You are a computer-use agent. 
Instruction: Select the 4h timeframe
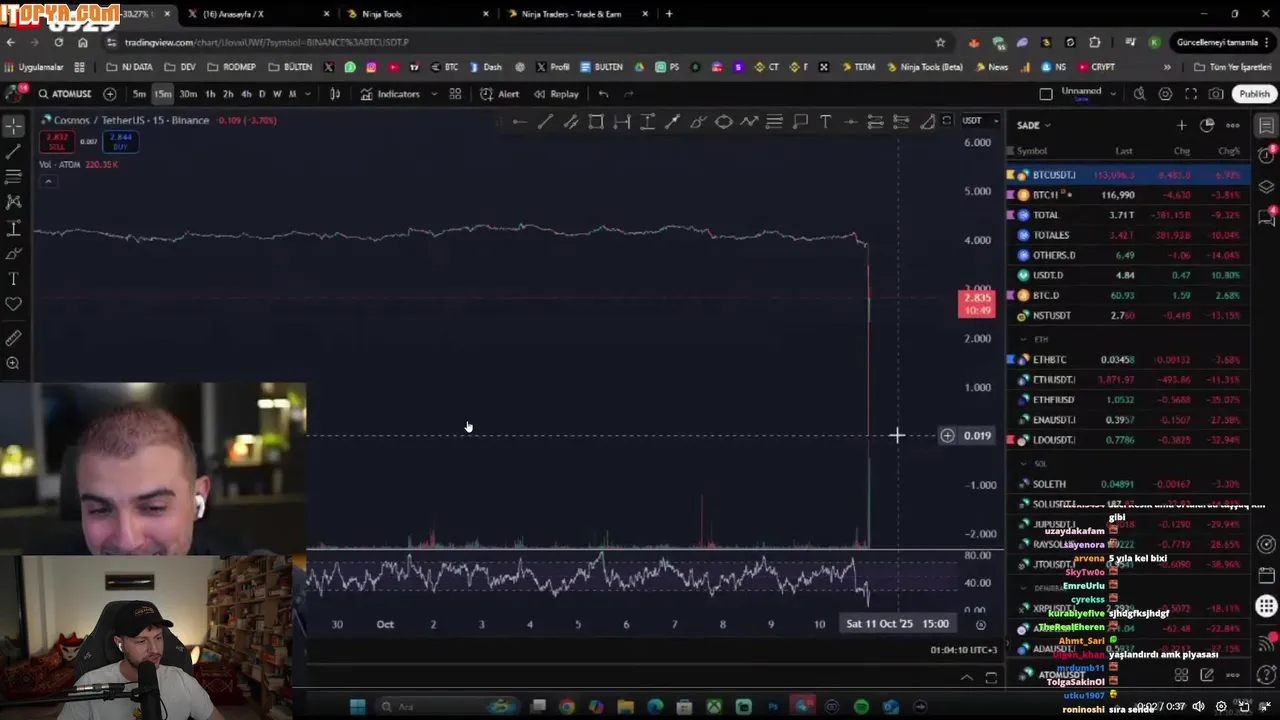pyautogui.click(x=246, y=94)
